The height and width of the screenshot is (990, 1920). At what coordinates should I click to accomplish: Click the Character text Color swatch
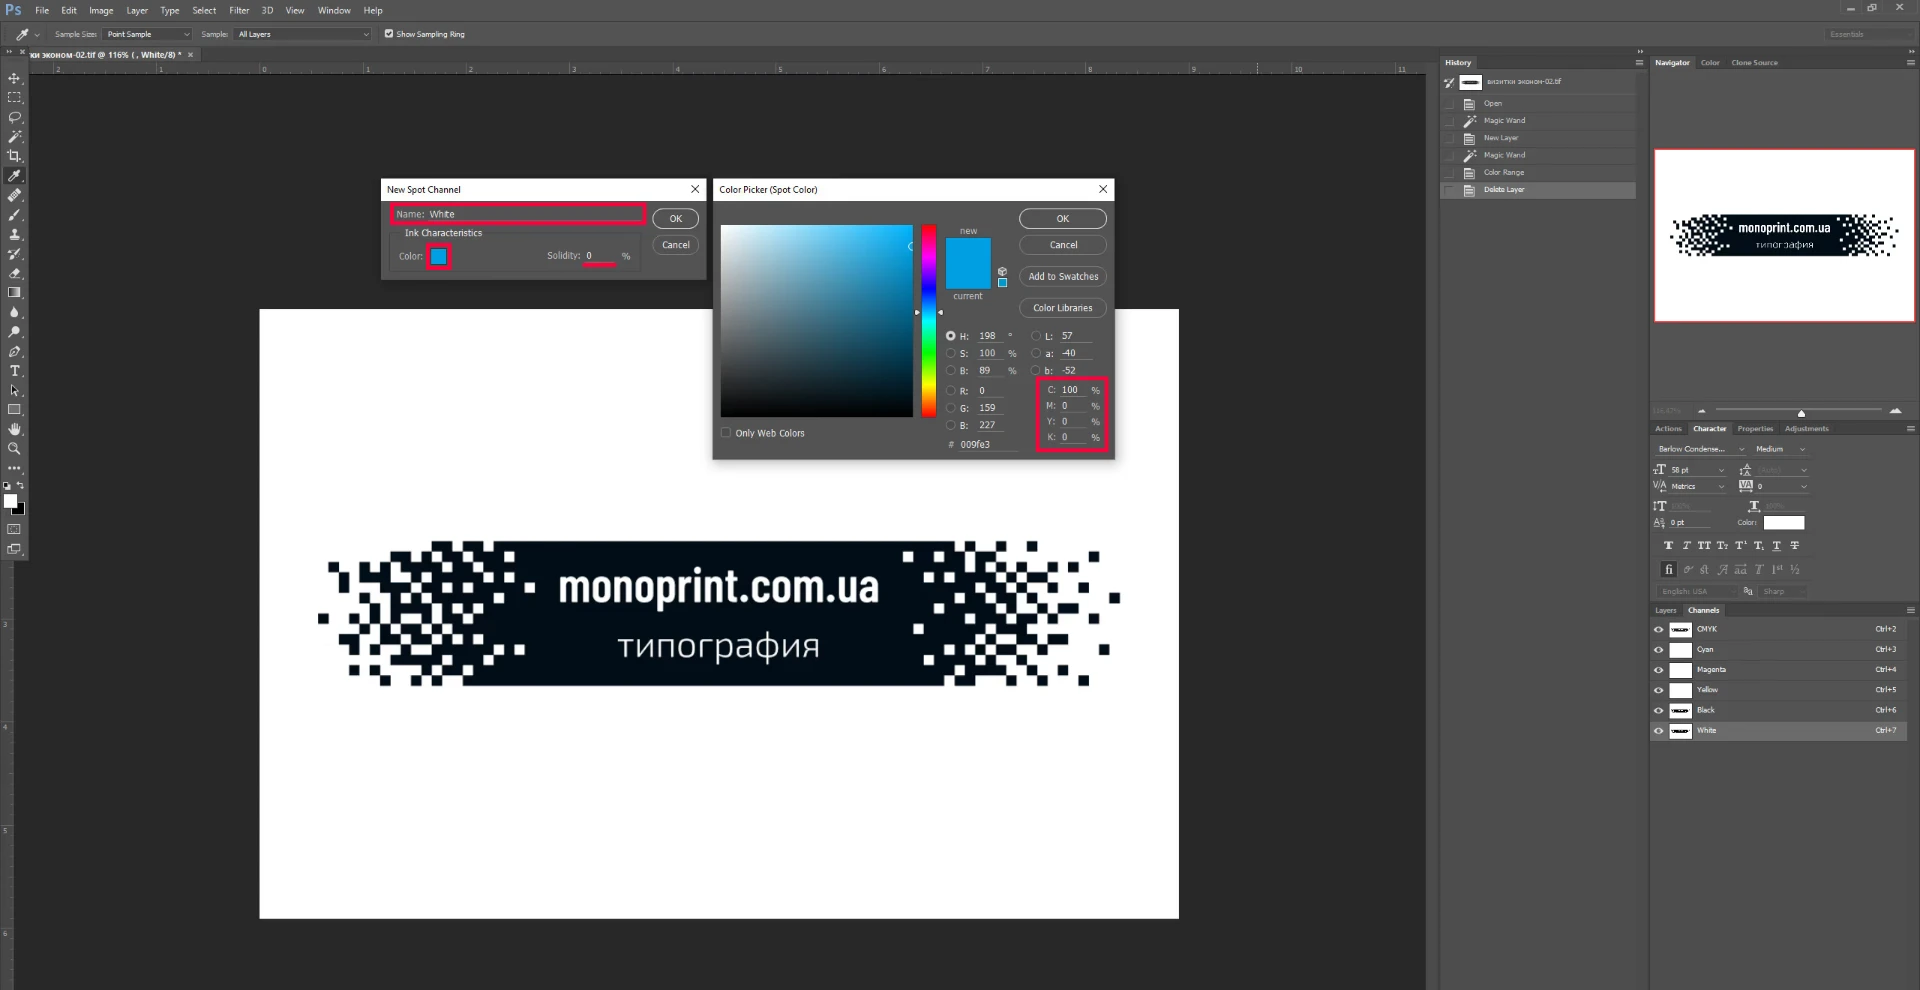[x=1784, y=523]
